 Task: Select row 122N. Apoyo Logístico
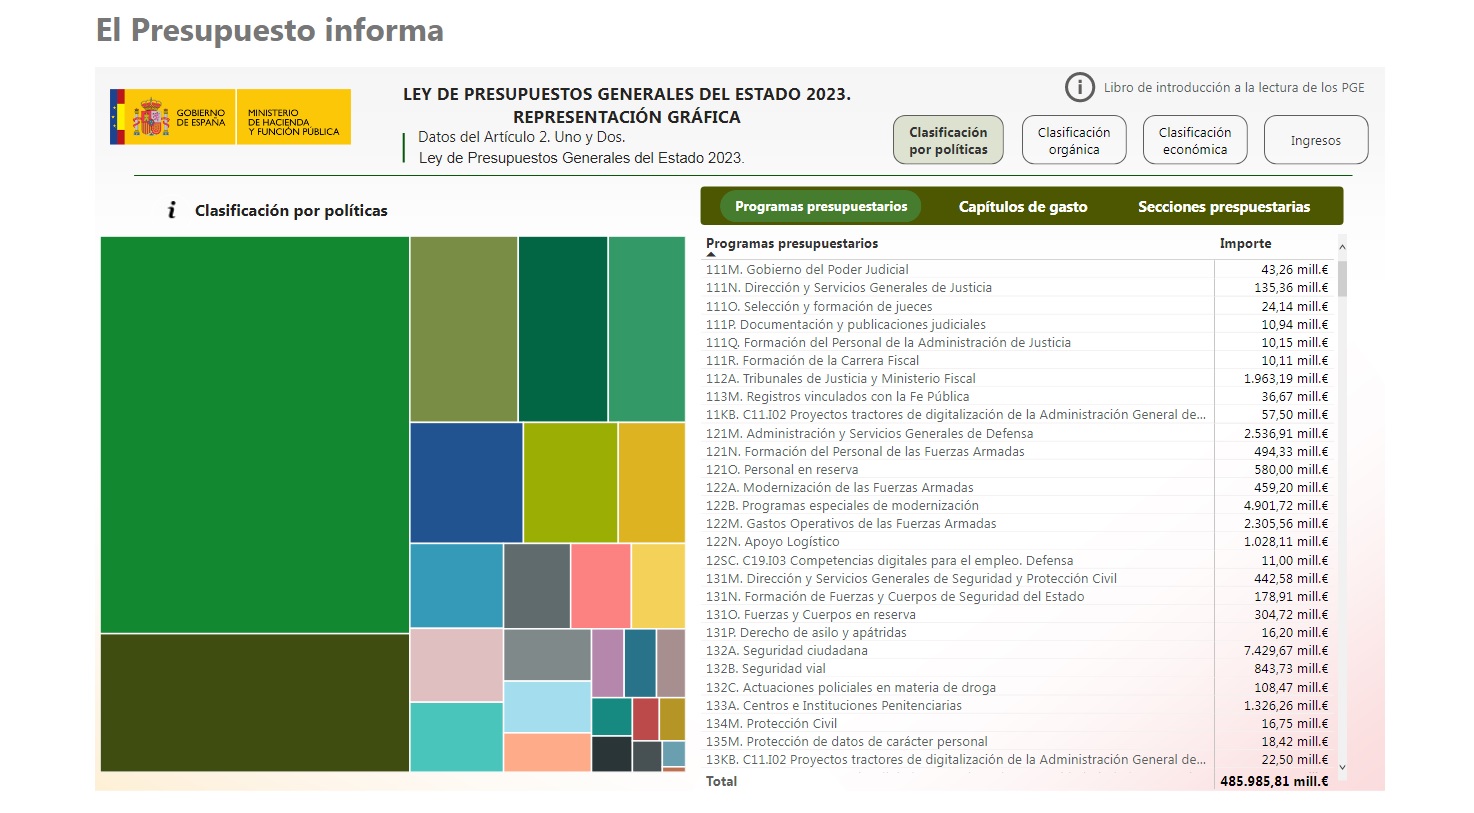click(x=1019, y=542)
